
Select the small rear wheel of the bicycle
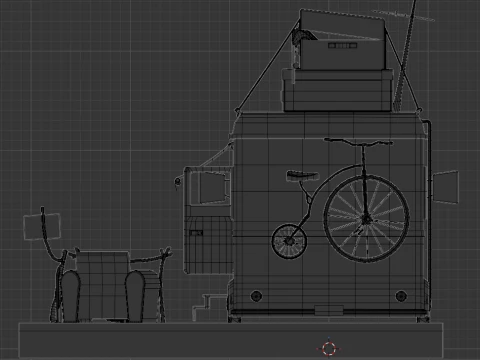289,241
